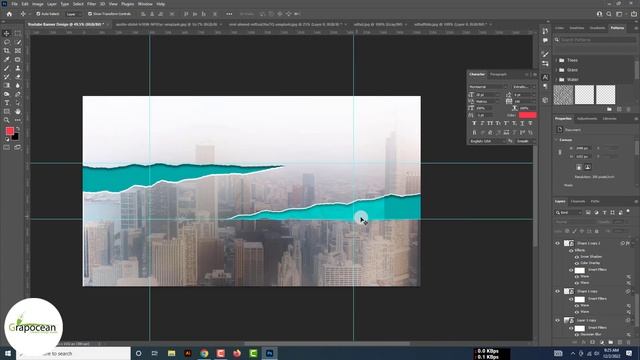
Task: Hide the Color Overlay effect
Action: (577, 263)
